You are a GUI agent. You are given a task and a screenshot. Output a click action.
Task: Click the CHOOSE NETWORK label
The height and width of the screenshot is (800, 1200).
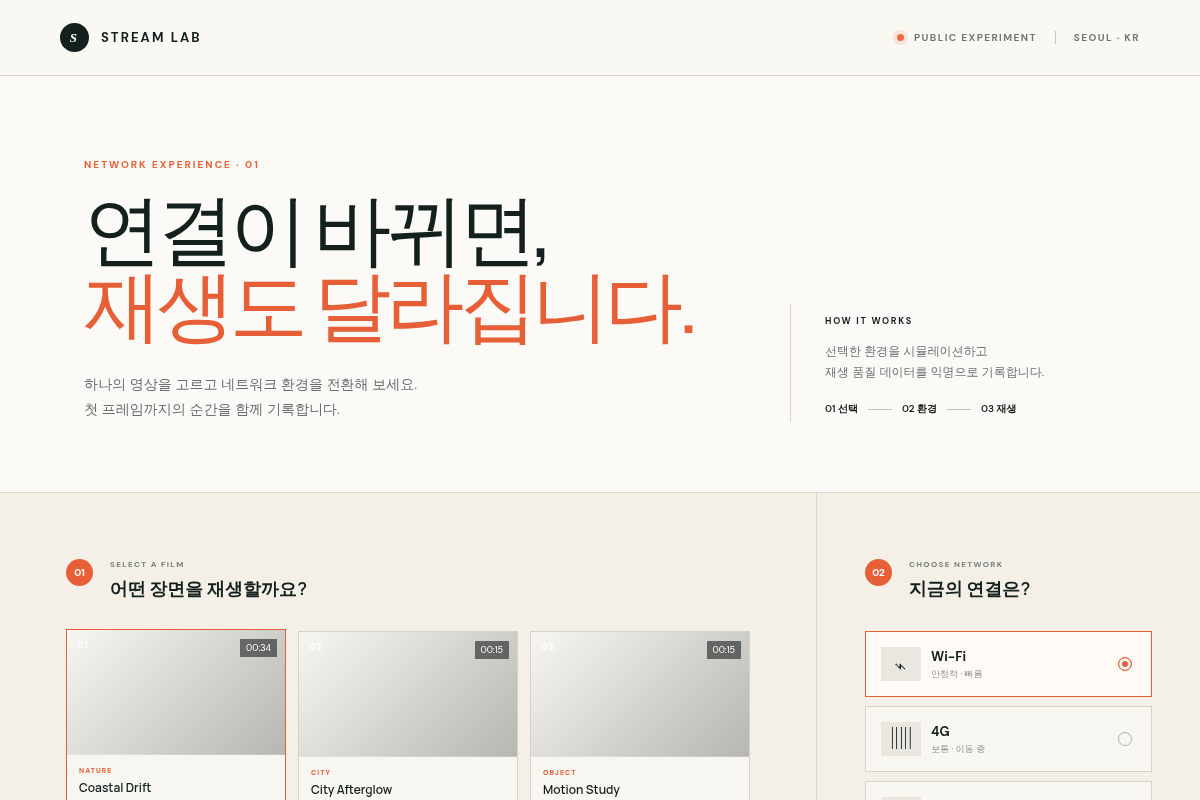tap(956, 564)
